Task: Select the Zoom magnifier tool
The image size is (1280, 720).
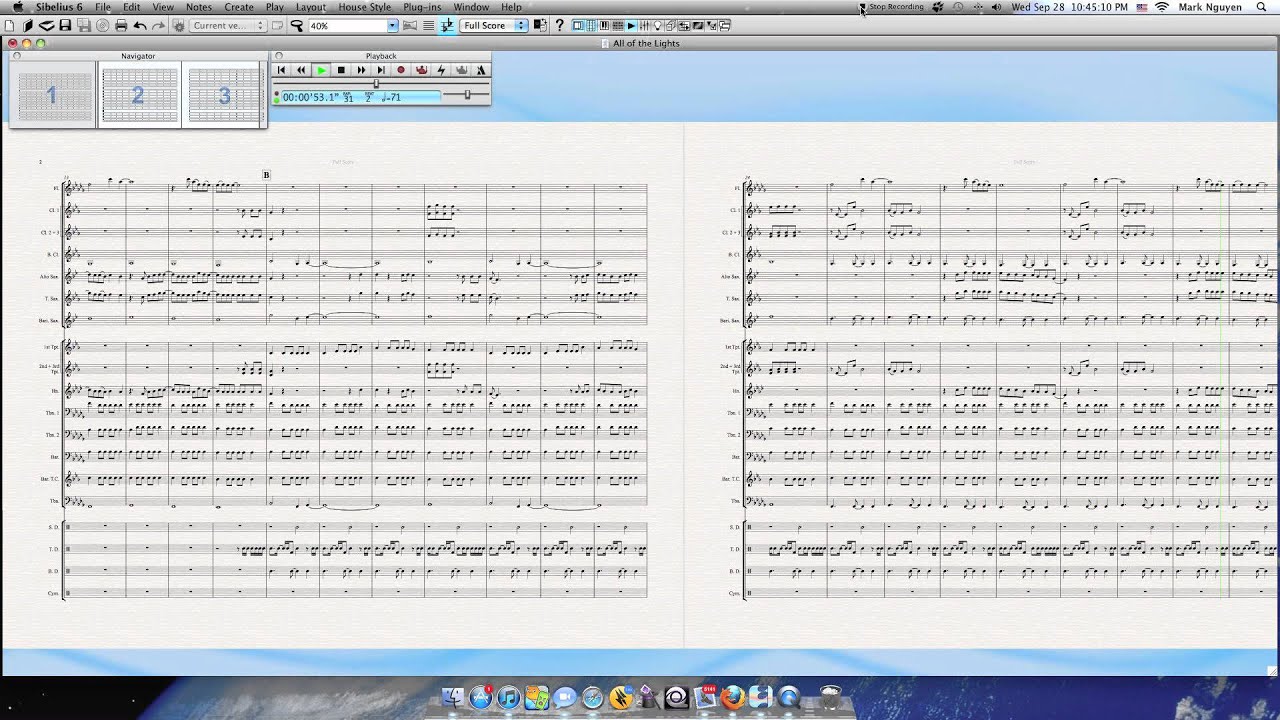Action: [x=296, y=25]
